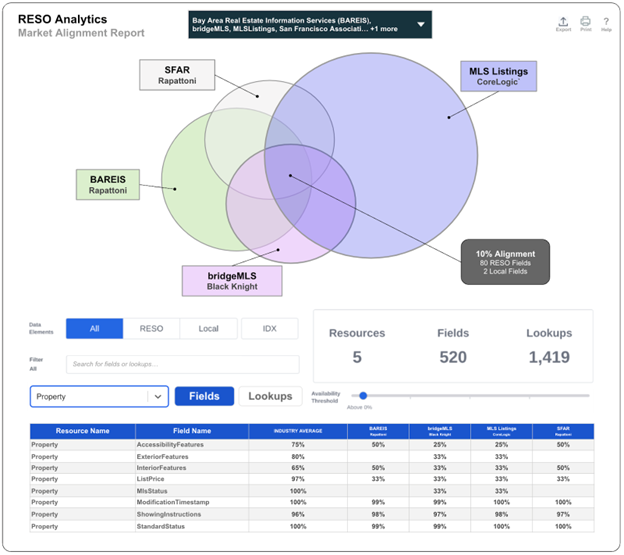Switch to the Local data elements tab
Image resolution: width=624 pixels, height=555 pixels.
pos(209,330)
